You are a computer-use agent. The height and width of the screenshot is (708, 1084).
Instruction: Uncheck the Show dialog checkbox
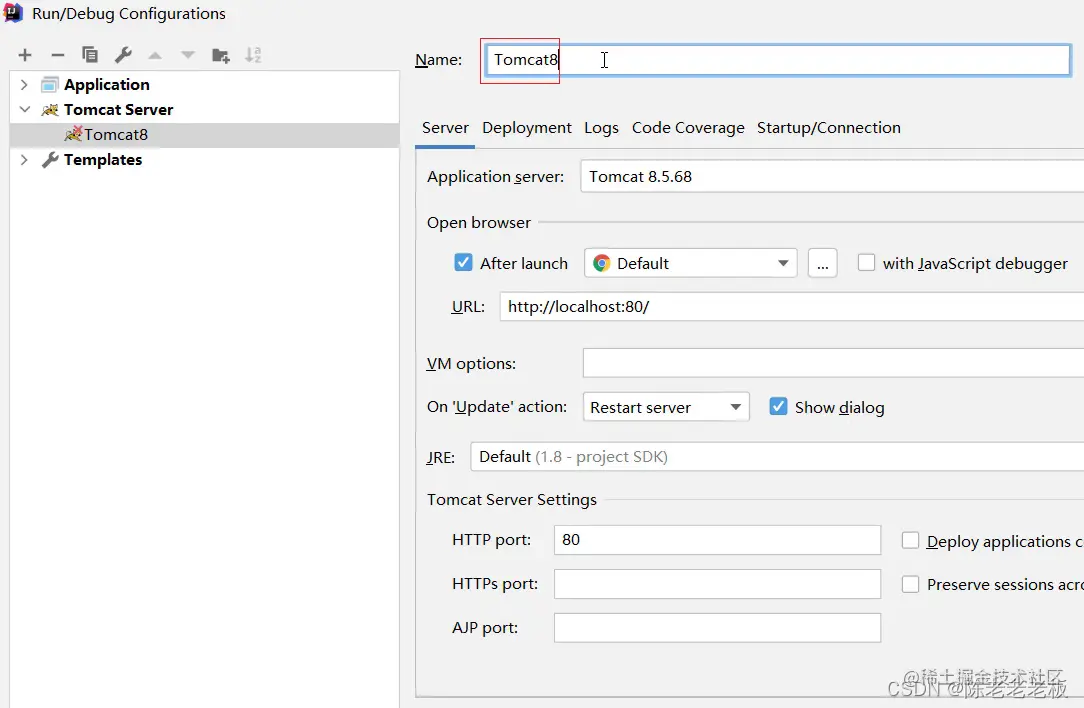coord(778,407)
